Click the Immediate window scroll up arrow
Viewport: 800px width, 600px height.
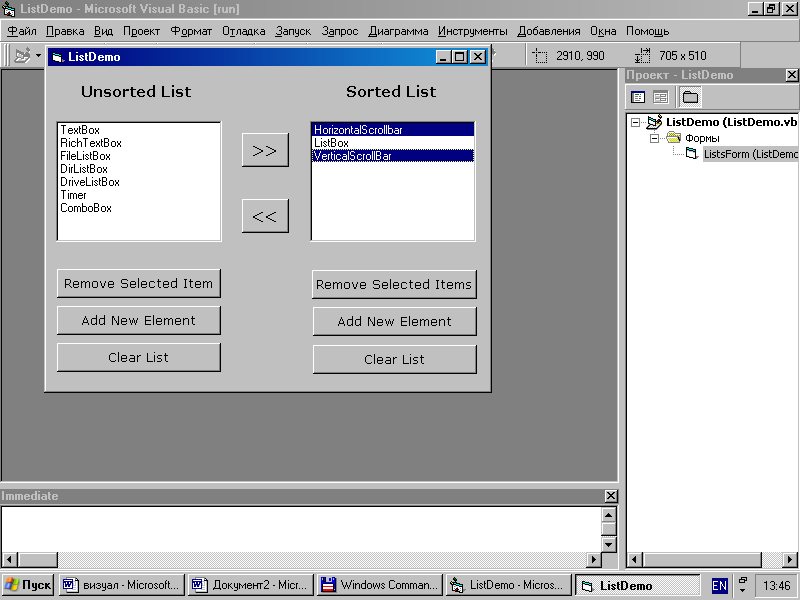point(609,514)
